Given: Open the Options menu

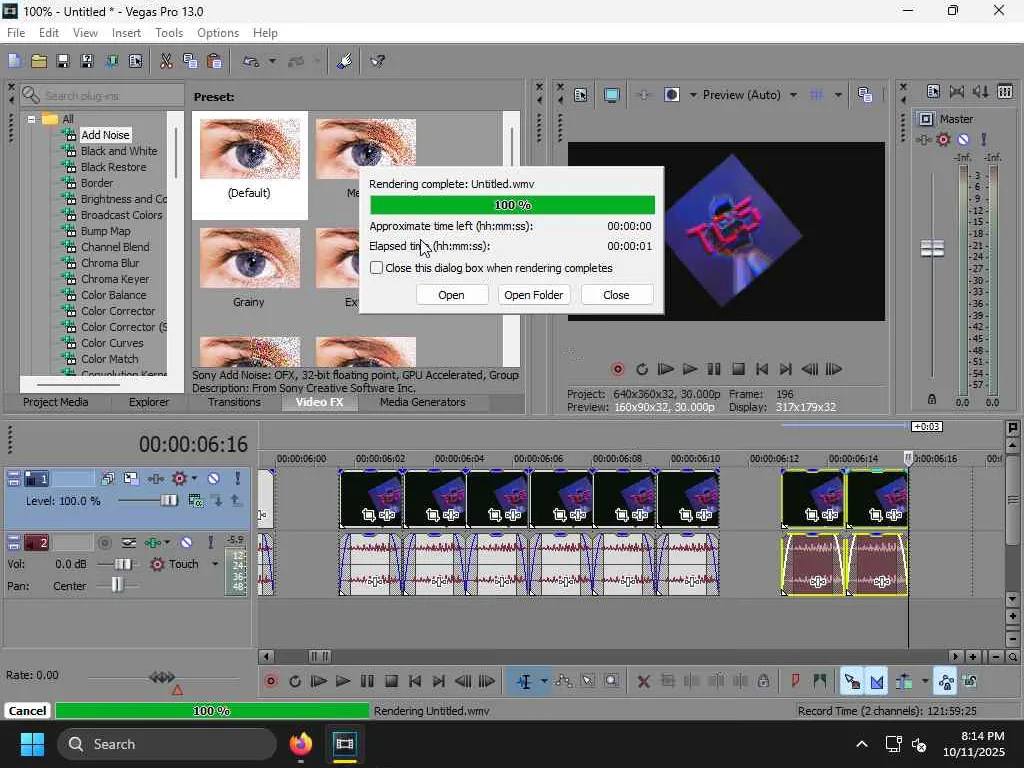Looking at the screenshot, I should (x=218, y=33).
